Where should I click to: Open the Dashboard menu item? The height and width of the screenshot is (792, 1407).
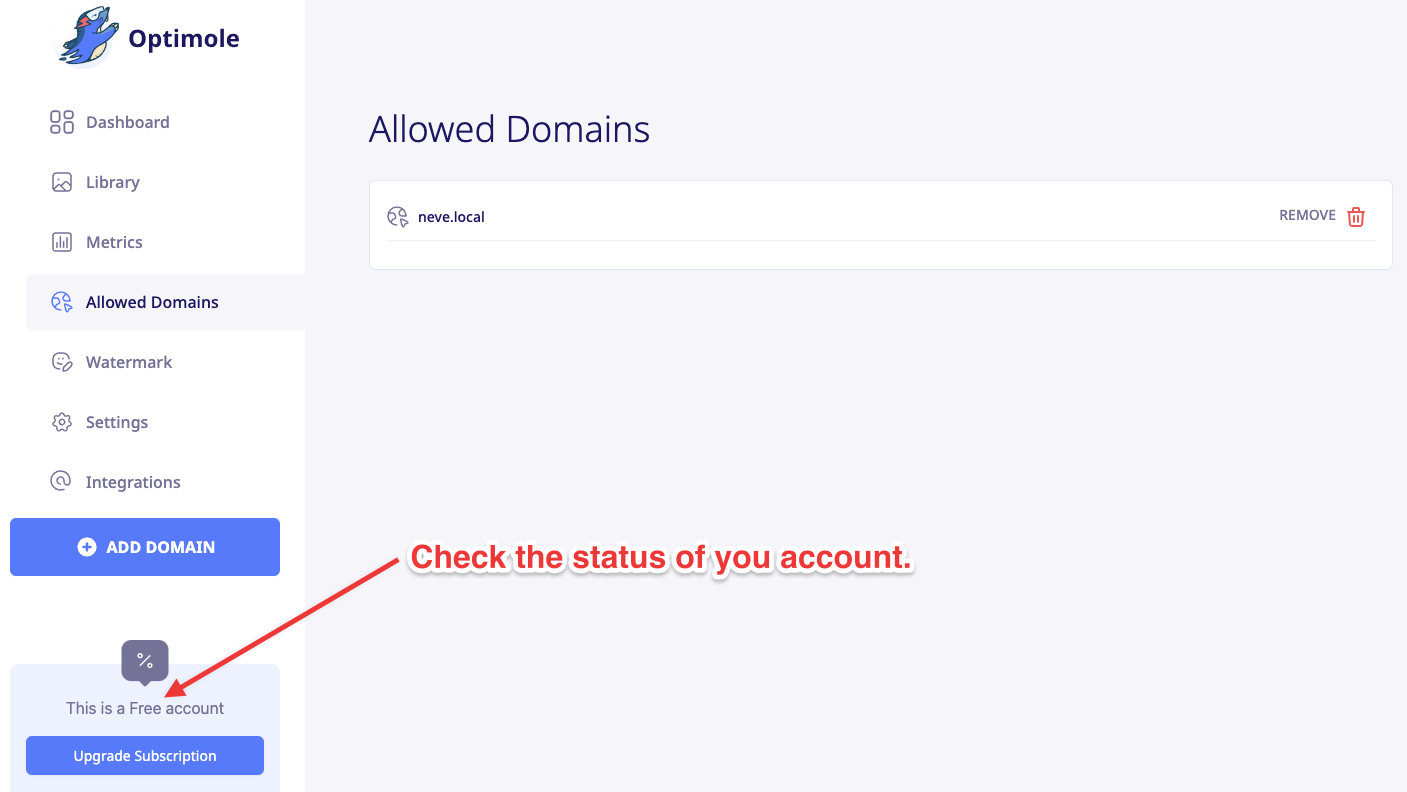pos(127,122)
